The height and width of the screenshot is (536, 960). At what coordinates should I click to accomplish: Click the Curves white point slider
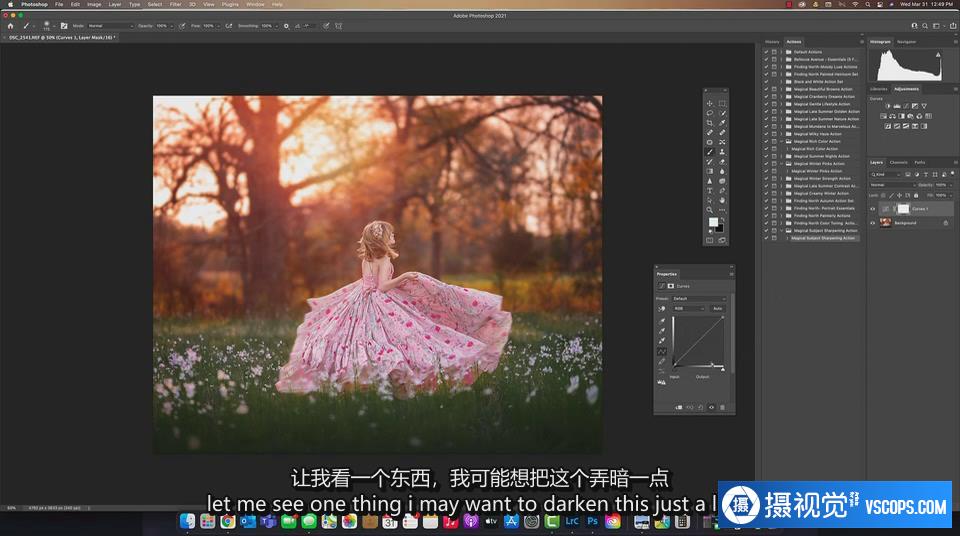click(723, 369)
